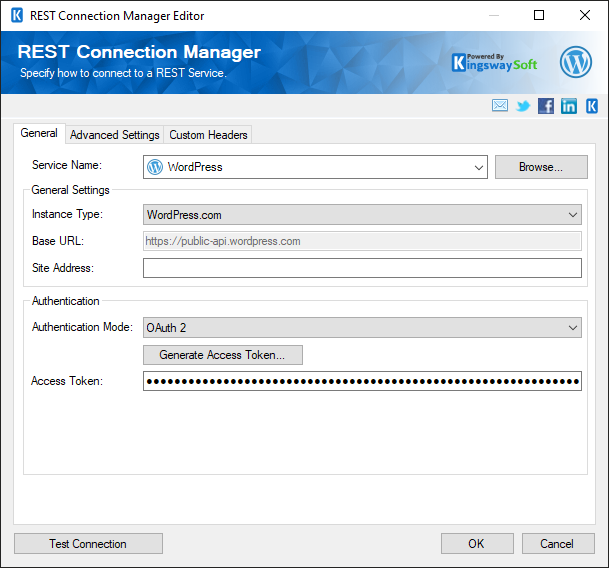Click the Site Address input field
This screenshot has height=568, width=609.
(362, 268)
